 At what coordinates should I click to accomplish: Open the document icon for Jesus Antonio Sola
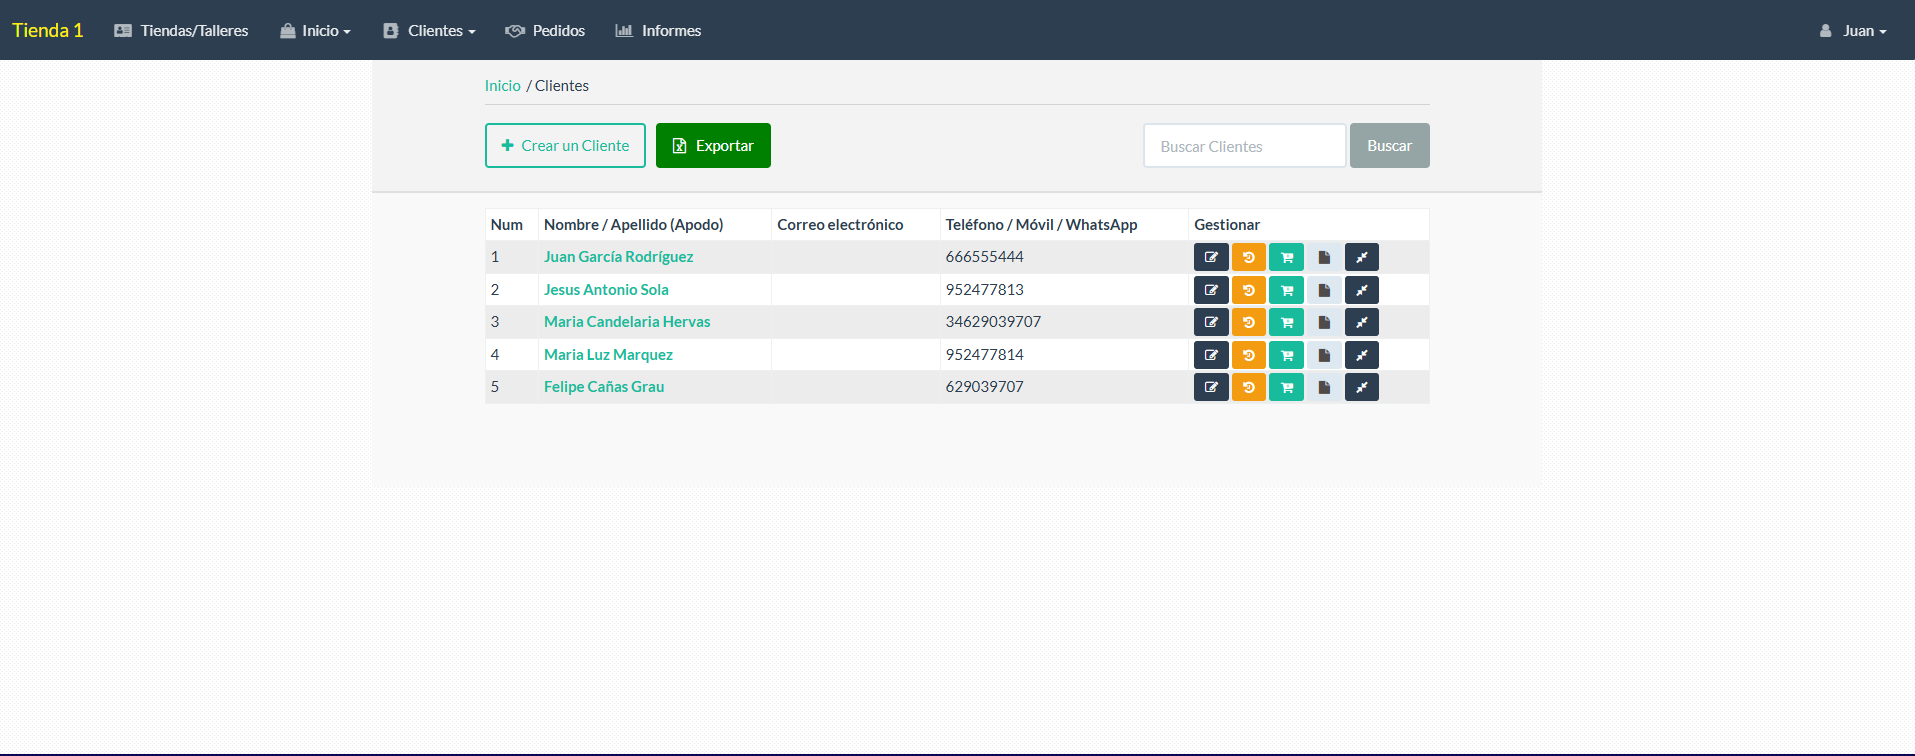pyautogui.click(x=1324, y=290)
